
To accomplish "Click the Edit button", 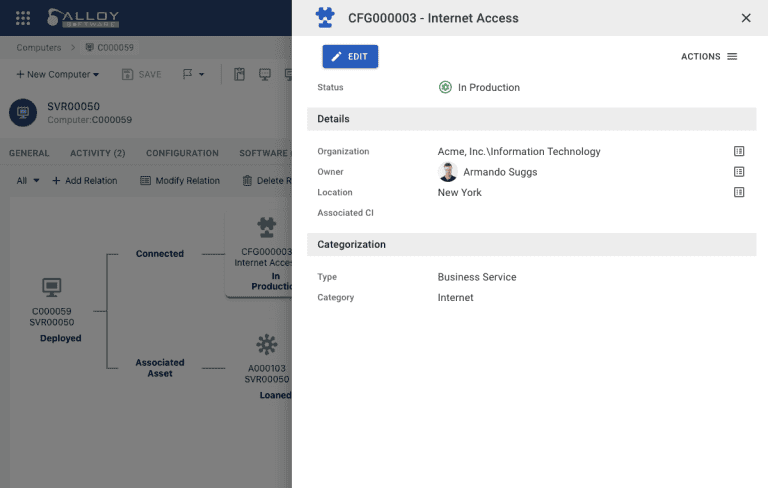I will pyautogui.click(x=350, y=57).
